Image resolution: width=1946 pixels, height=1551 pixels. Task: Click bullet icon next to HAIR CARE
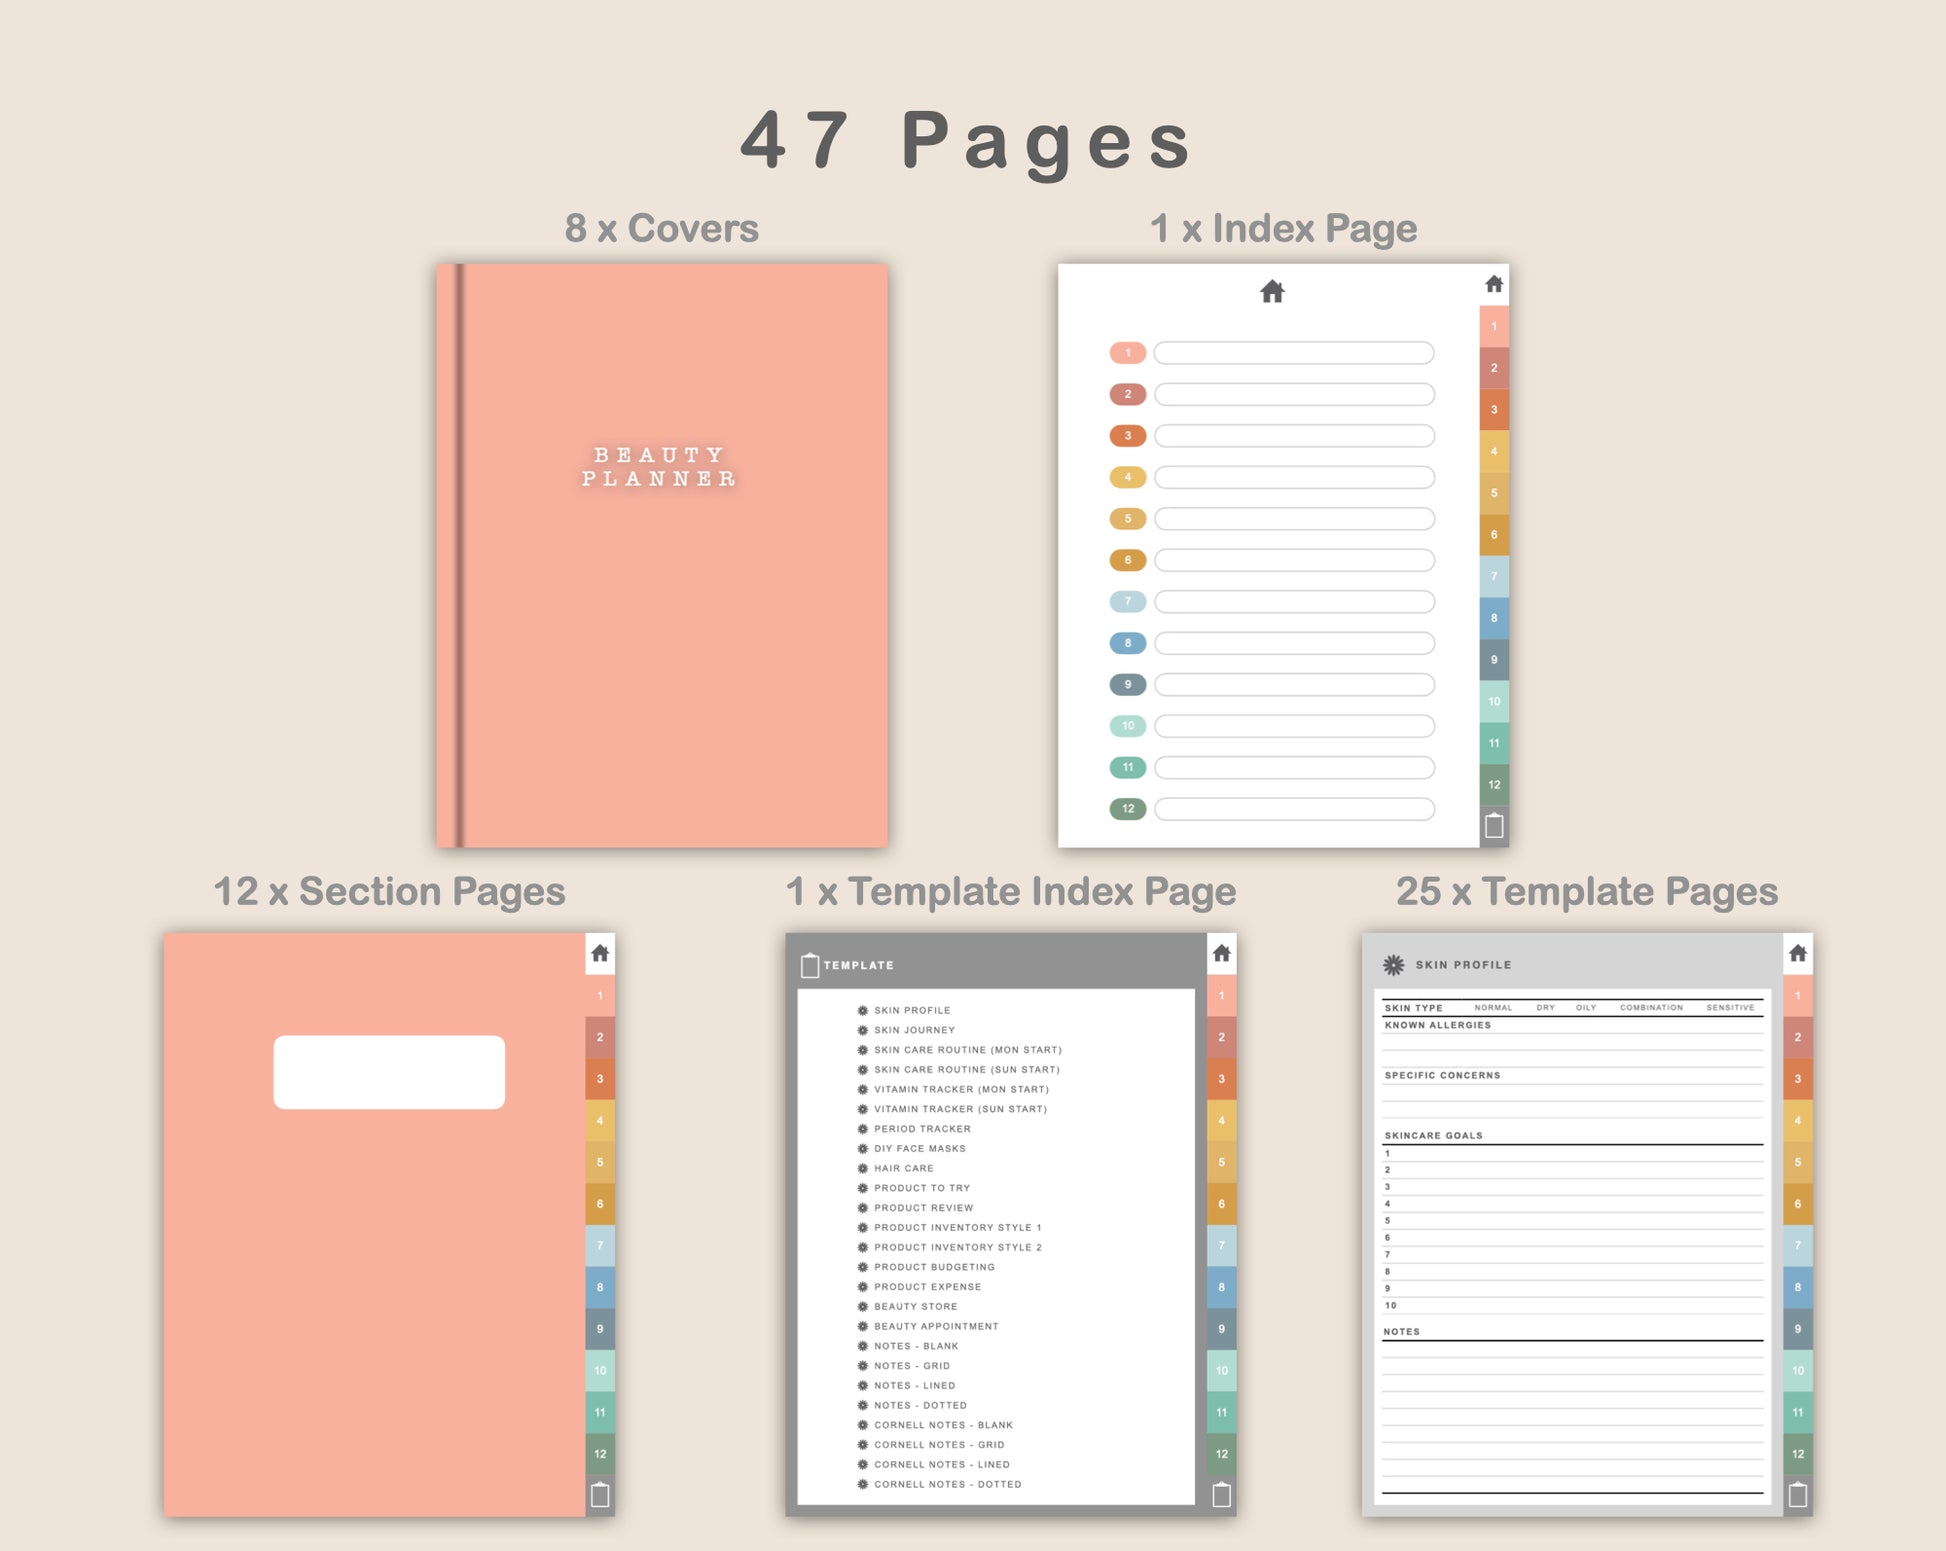(x=863, y=1168)
